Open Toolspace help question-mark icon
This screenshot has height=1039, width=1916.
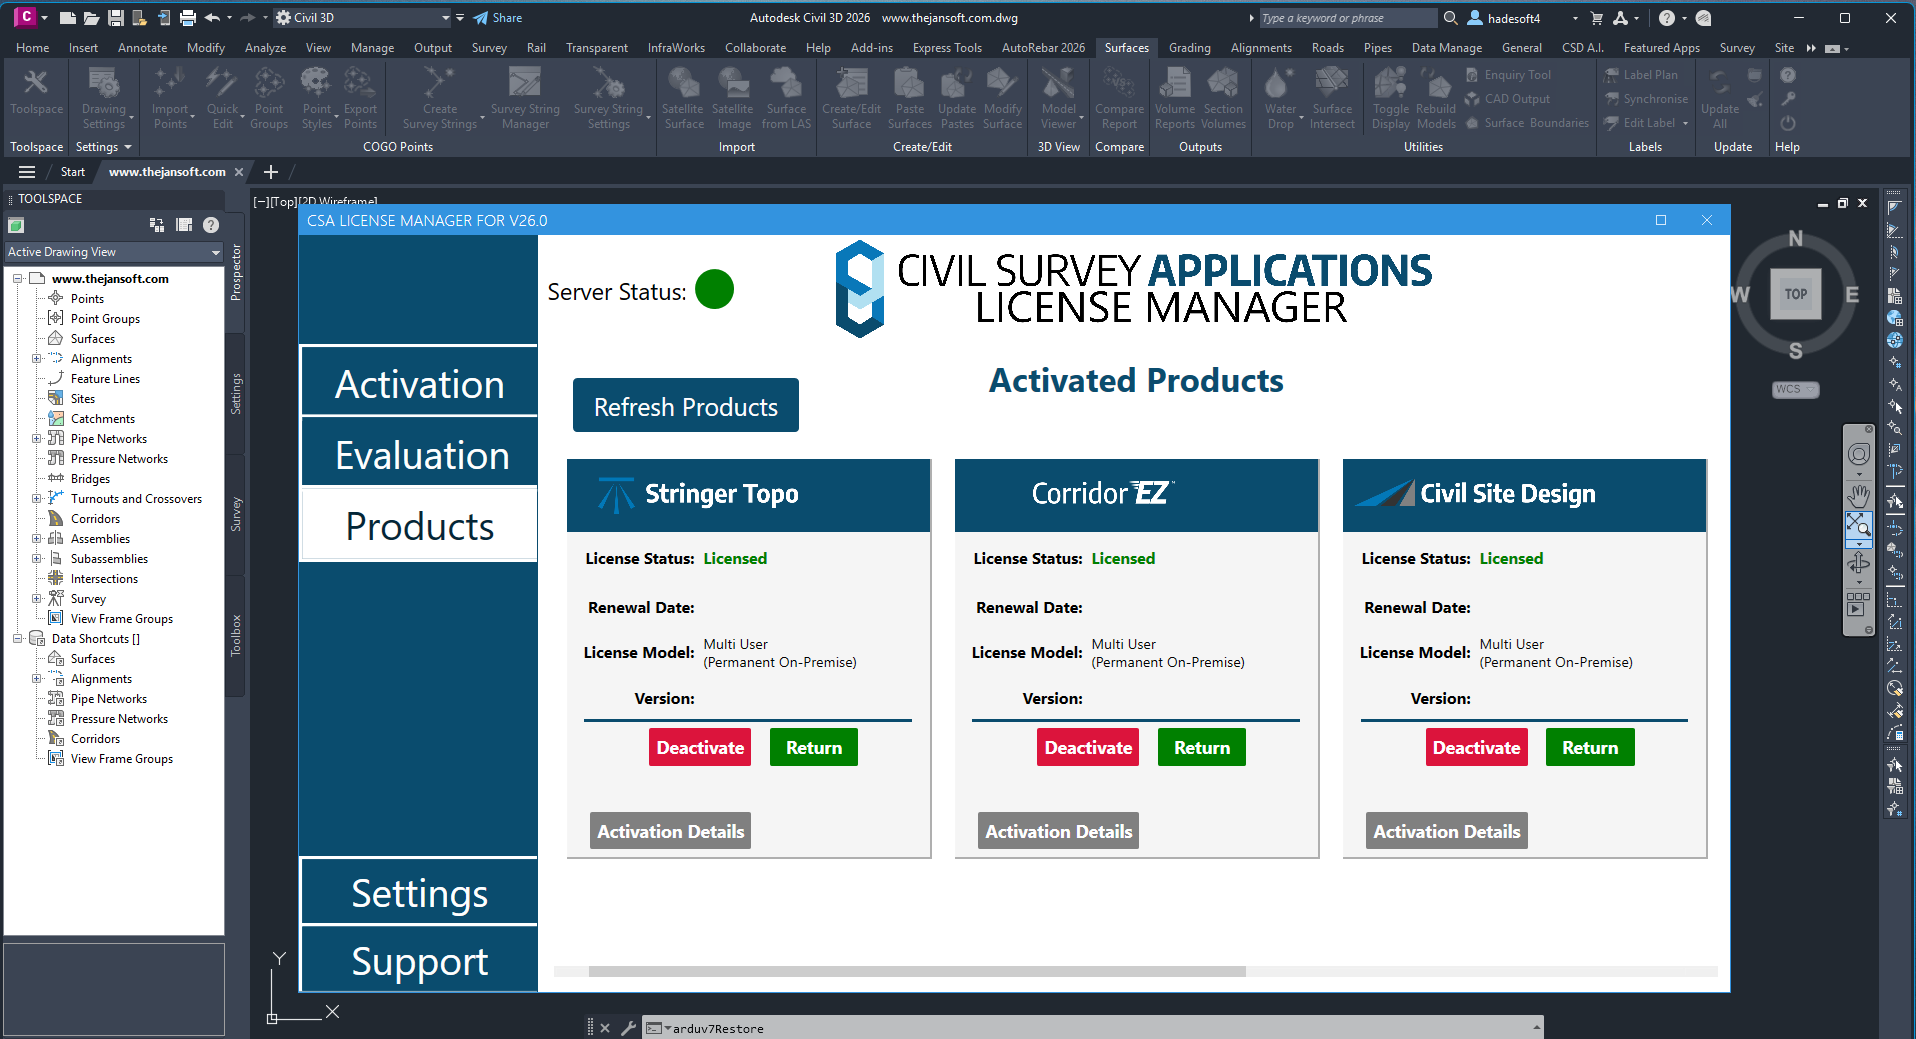tap(211, 225)
